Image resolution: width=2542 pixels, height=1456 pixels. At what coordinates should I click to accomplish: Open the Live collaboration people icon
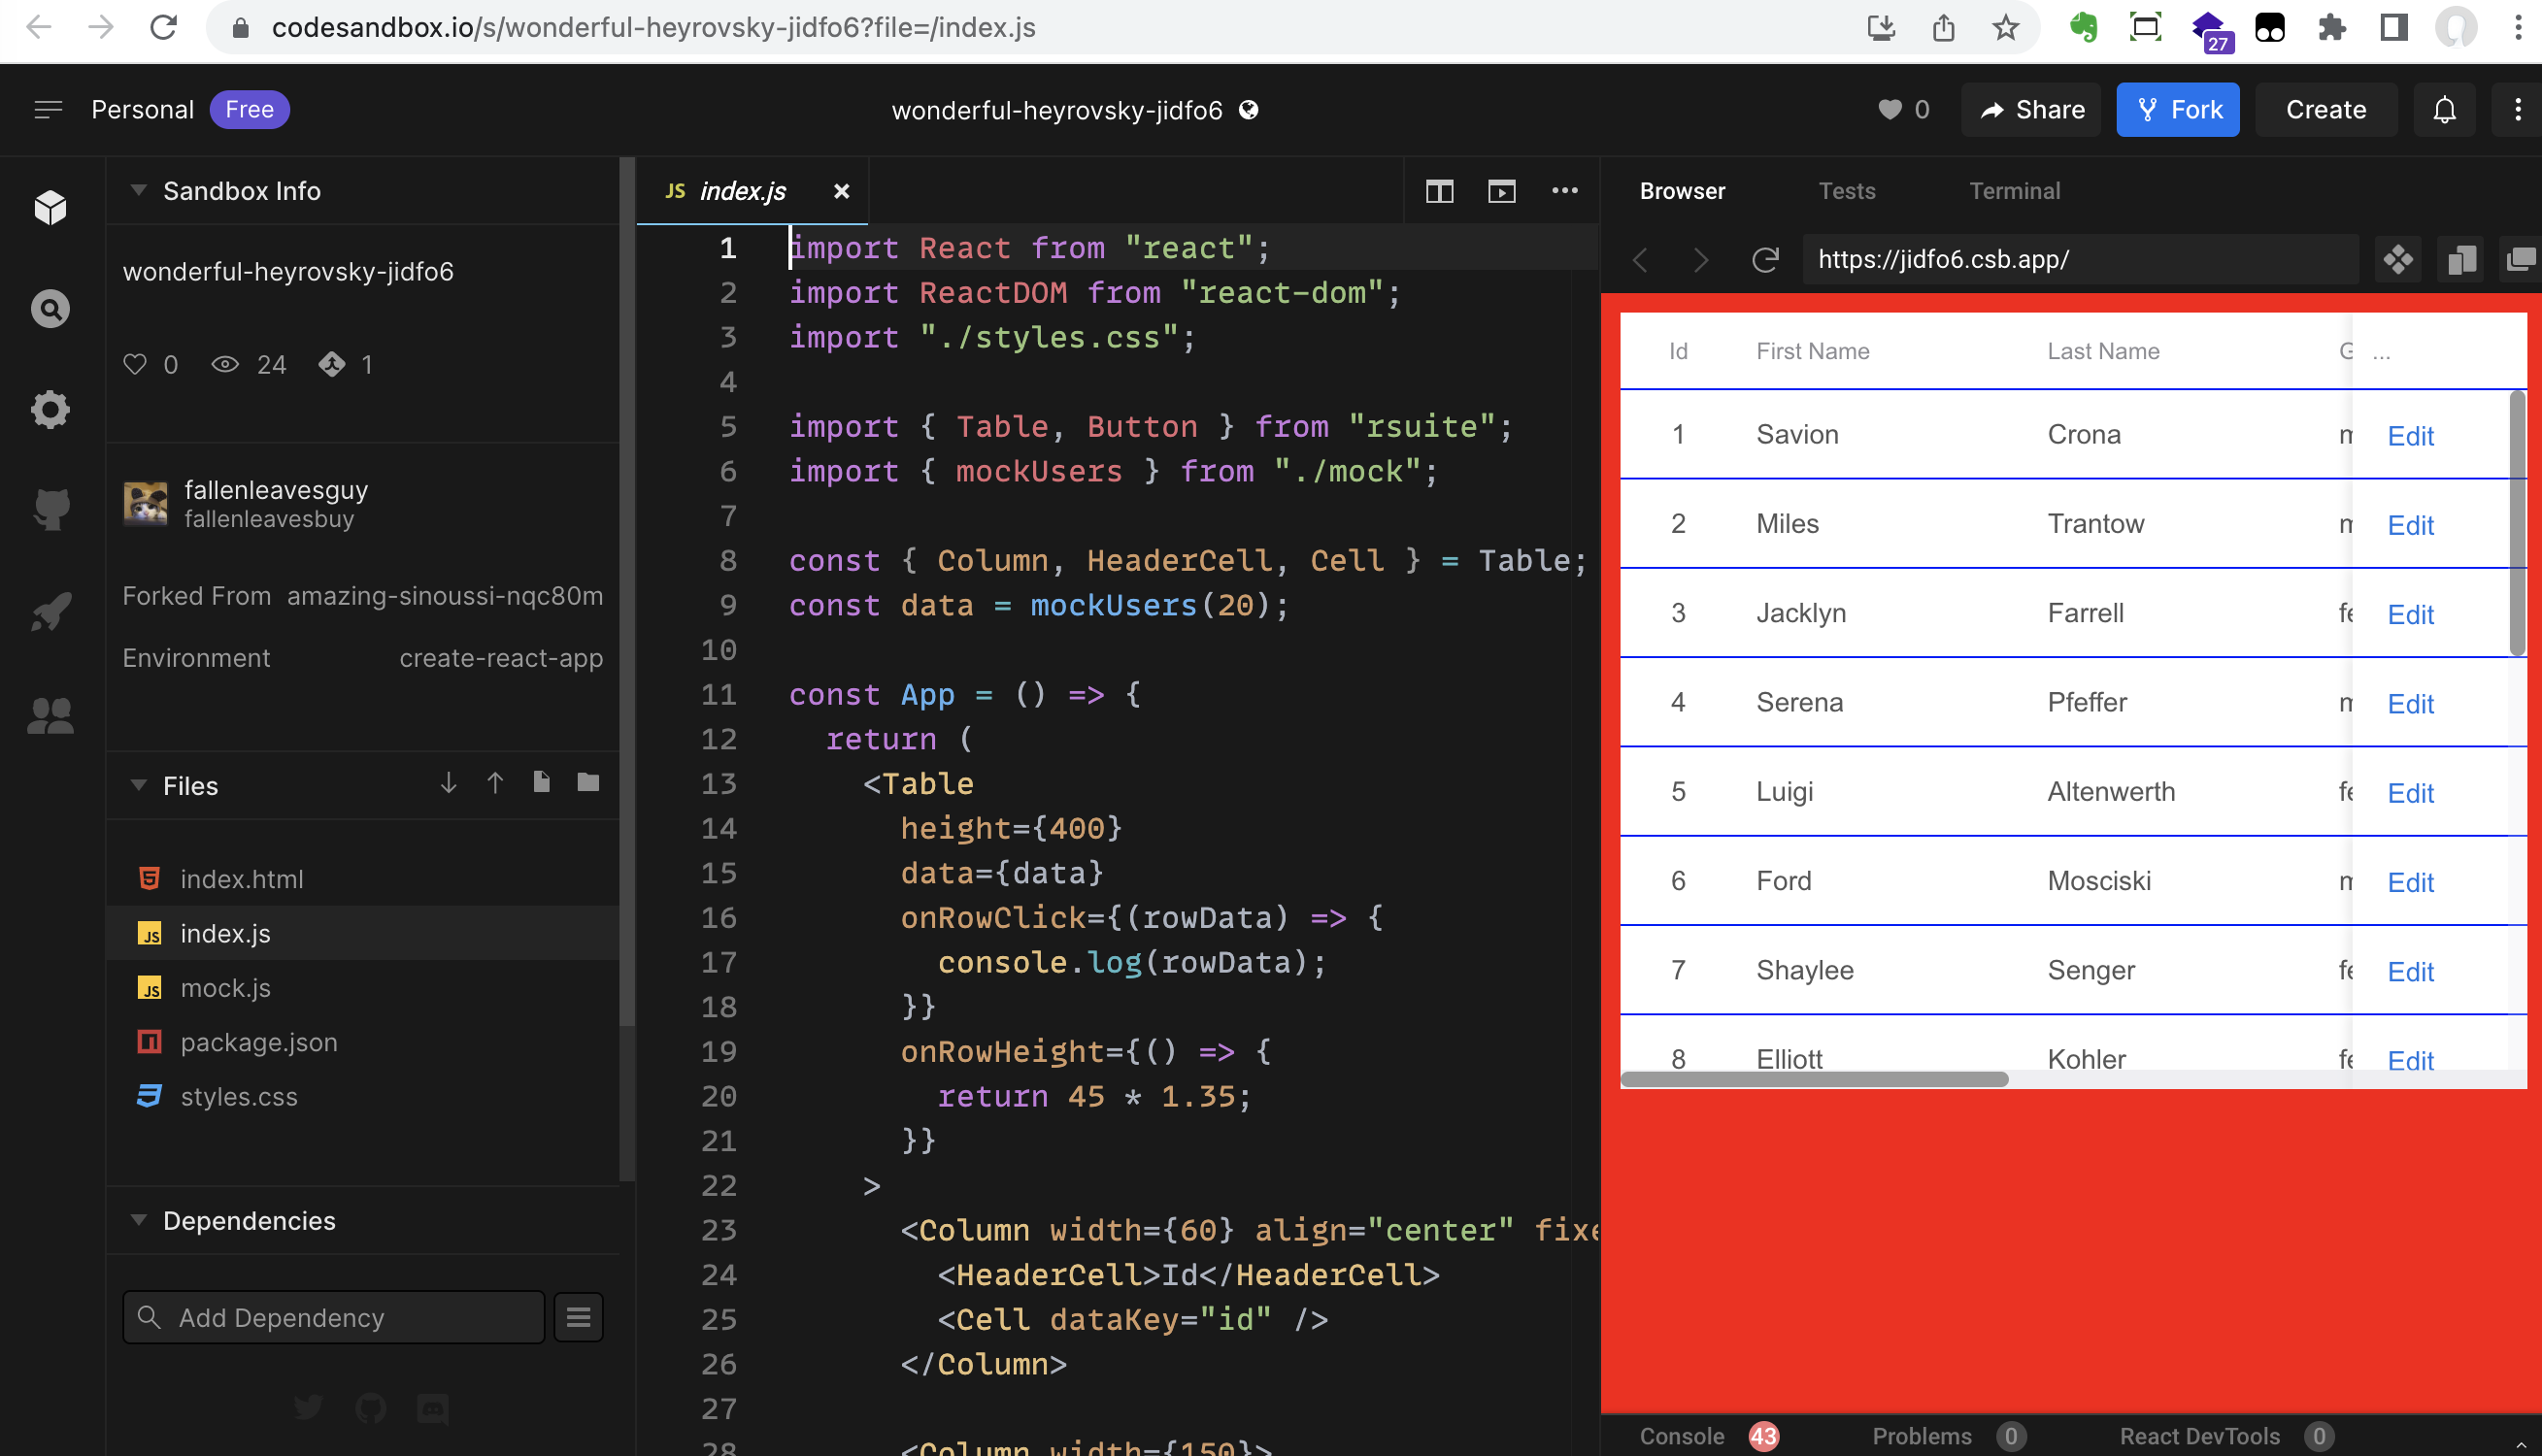50,715
